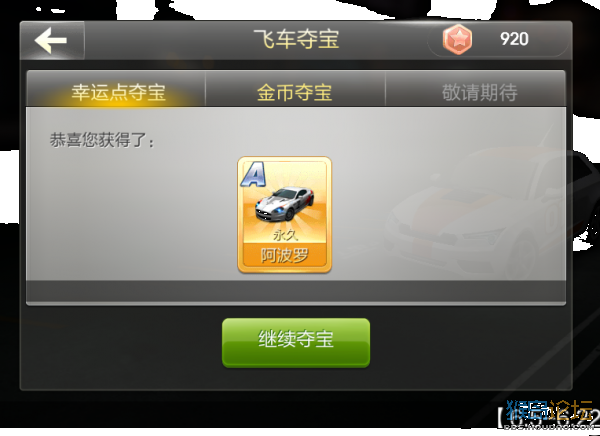
Task: Tap the 永久 duration label on card
Action: coord(285,235)
